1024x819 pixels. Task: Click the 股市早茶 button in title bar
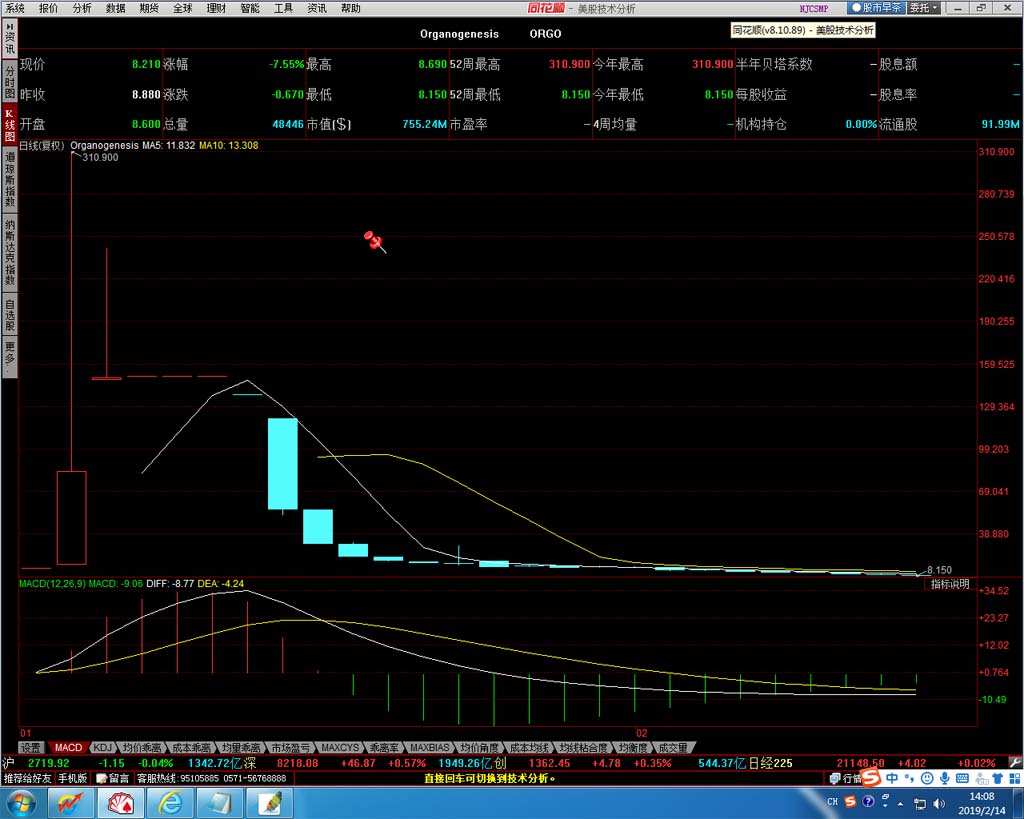pyautogui.click(x=876, y=8)
